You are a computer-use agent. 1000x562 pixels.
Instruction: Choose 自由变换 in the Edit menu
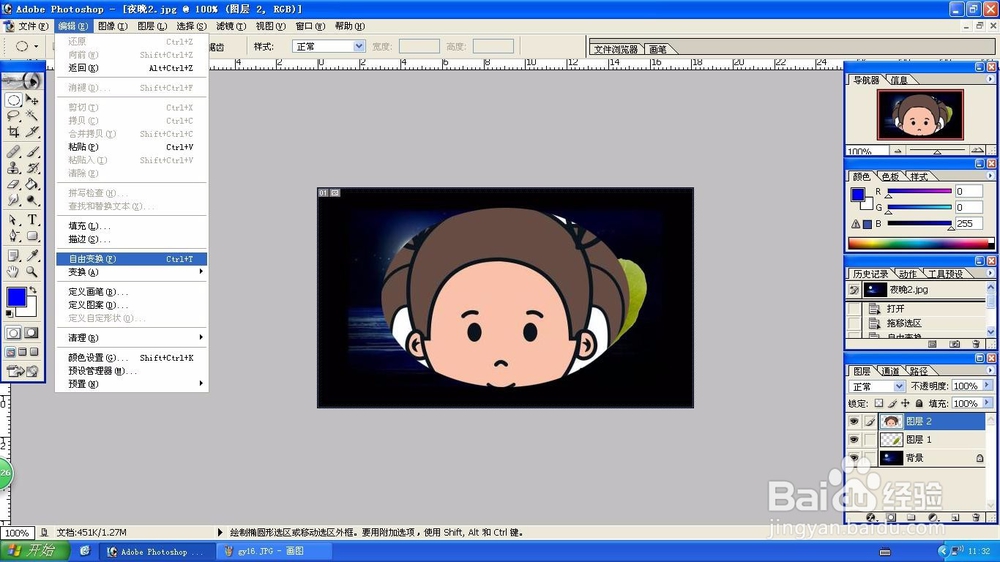point(131,259)
